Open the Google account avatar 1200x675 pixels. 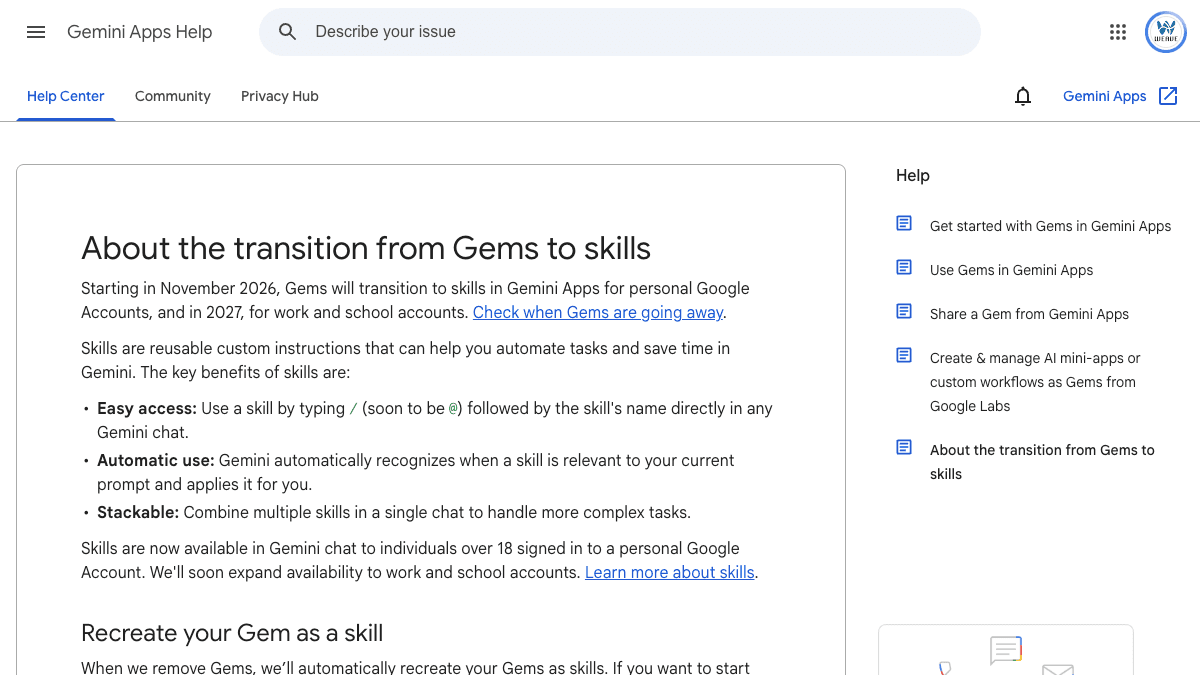tap(1165, 32)
